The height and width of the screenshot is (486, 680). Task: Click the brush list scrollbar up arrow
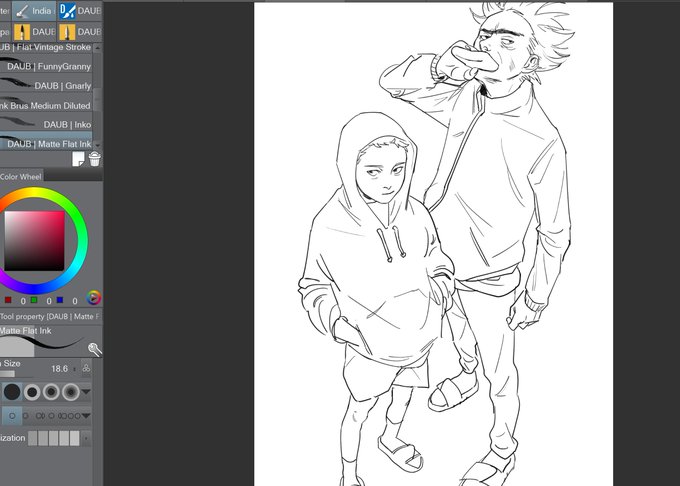coord(98,47)
